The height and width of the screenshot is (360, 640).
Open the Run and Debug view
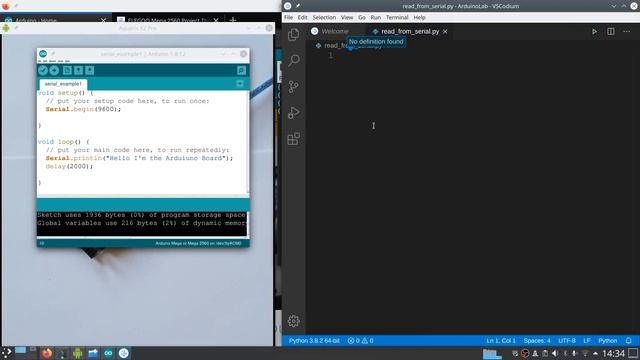click(293, 113)
